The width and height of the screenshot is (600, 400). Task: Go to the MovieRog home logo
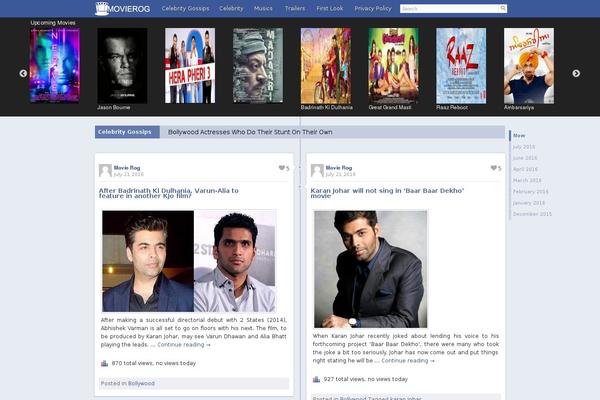(122, 8)
